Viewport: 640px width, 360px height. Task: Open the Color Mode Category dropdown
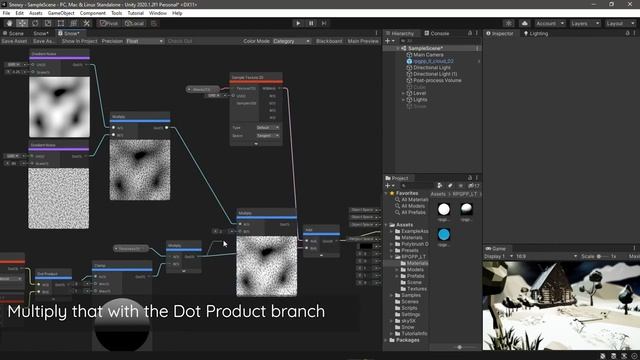coord(291,41)
